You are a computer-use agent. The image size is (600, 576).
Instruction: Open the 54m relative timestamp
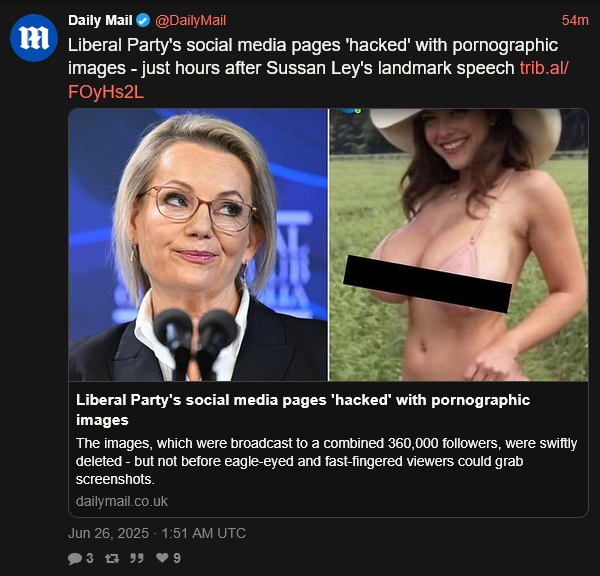575,20
